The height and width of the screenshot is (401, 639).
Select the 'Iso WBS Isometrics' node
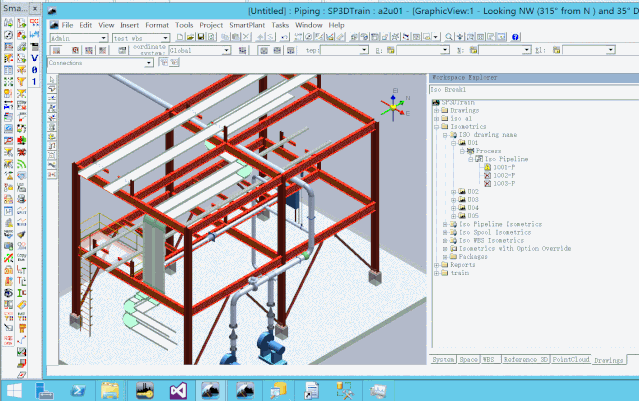click(491, 240)
